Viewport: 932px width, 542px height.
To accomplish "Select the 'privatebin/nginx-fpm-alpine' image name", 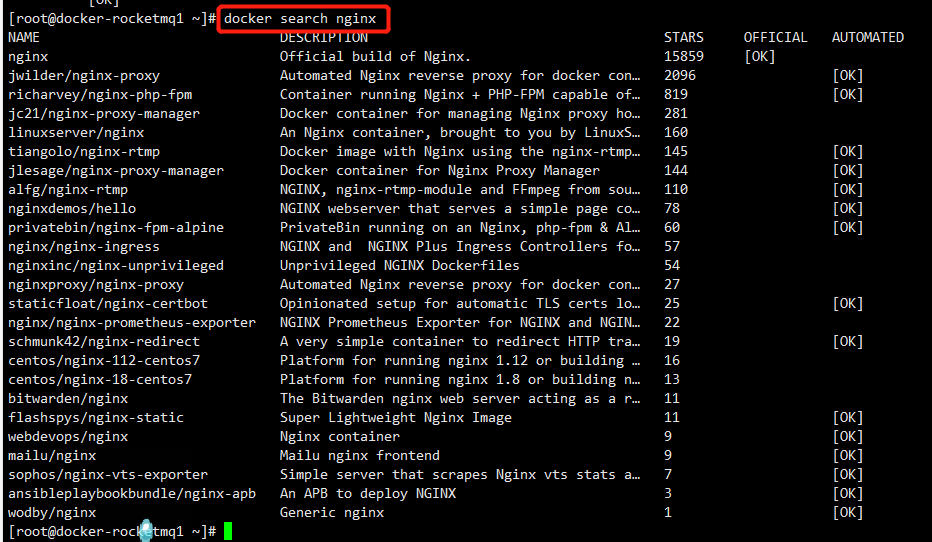I will [116, 228].
